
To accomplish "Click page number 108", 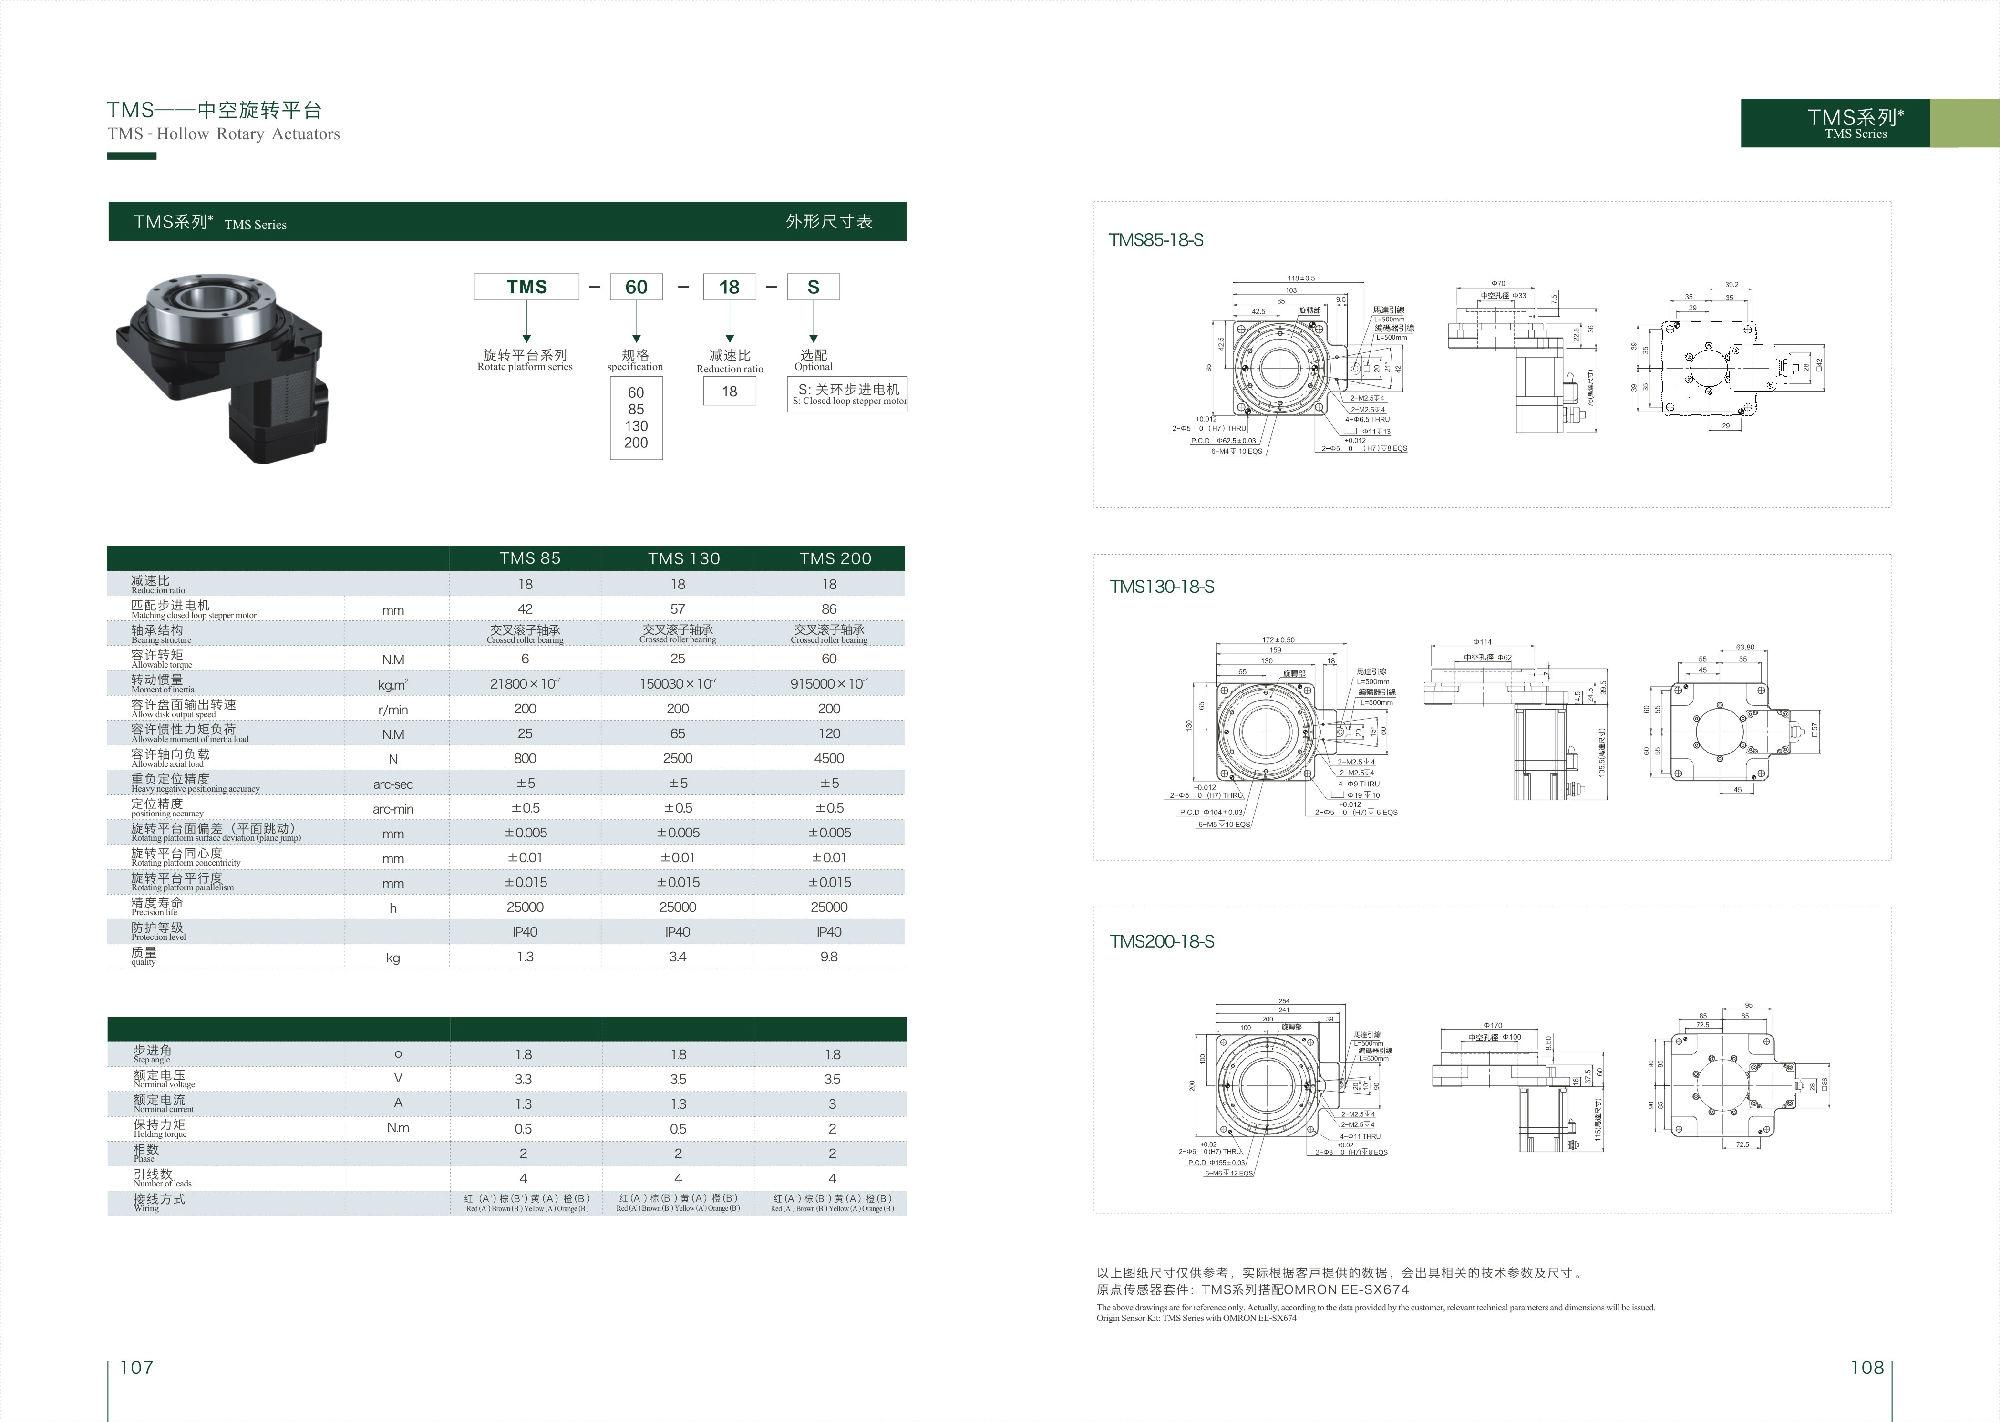I will [1866, 1367].
